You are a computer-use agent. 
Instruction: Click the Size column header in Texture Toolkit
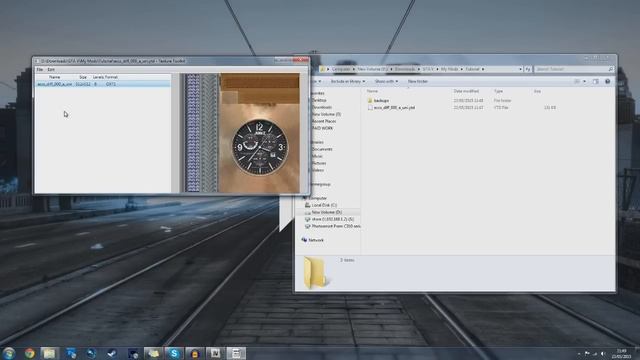click(x=83, y=77)
